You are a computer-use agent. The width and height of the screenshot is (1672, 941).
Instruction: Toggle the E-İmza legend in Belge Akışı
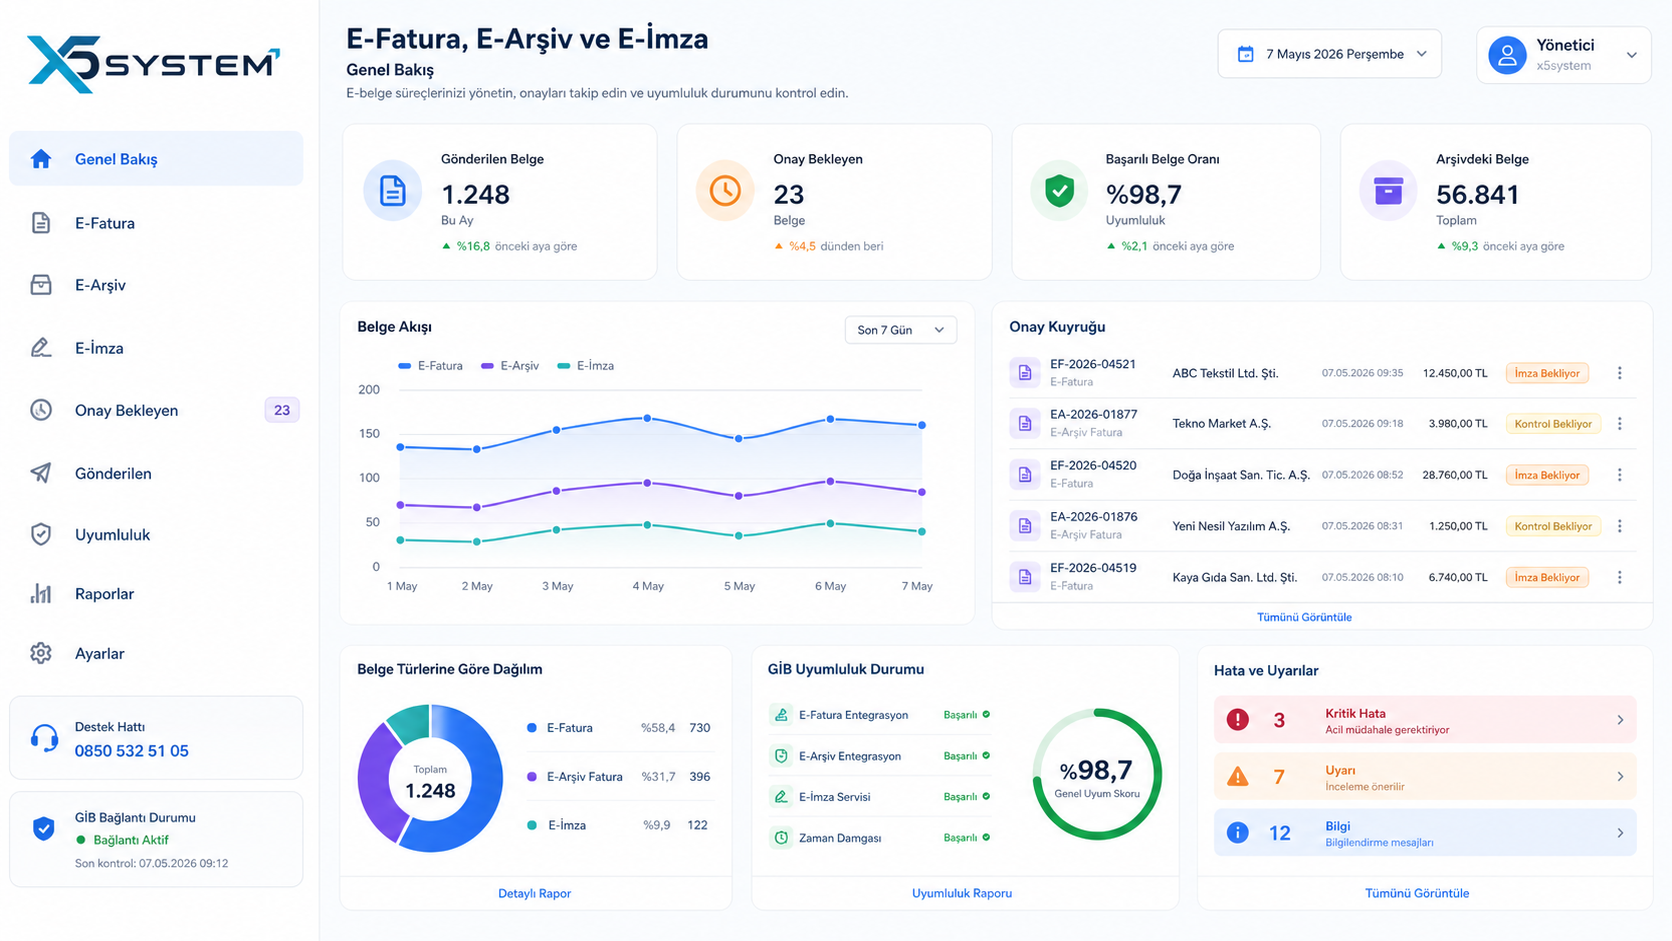pos(586,366)
